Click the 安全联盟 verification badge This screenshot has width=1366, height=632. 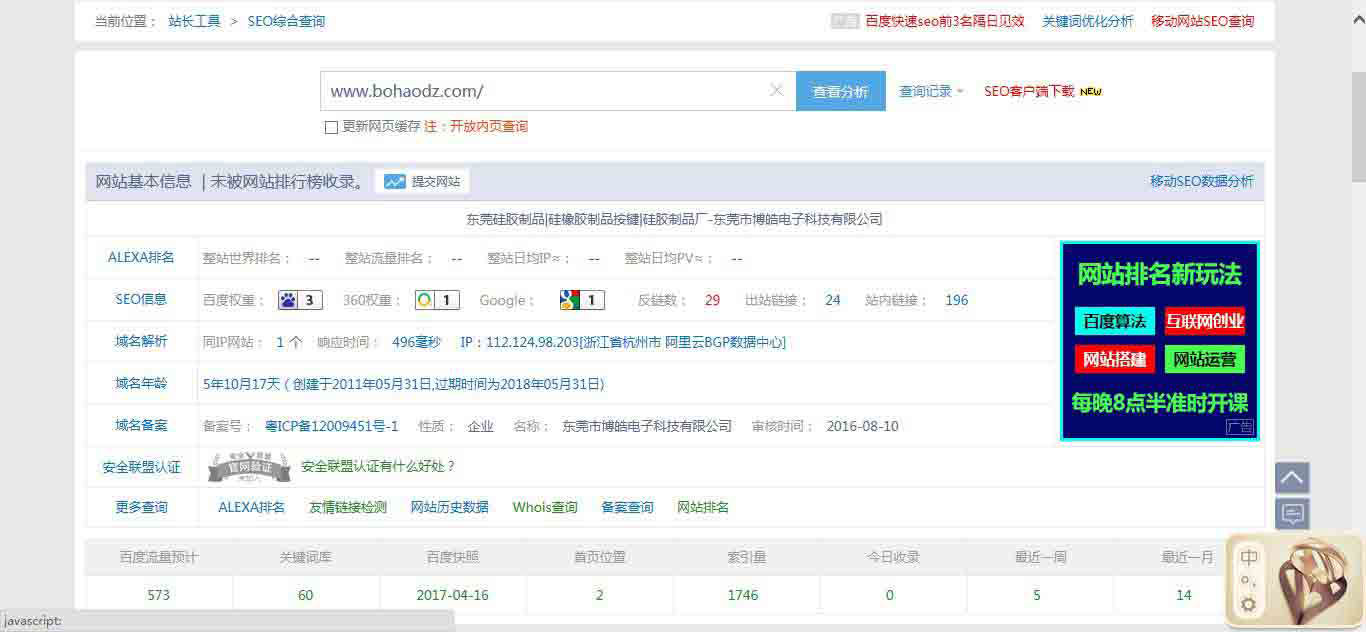pyautogui.click(x=249, y=466)
